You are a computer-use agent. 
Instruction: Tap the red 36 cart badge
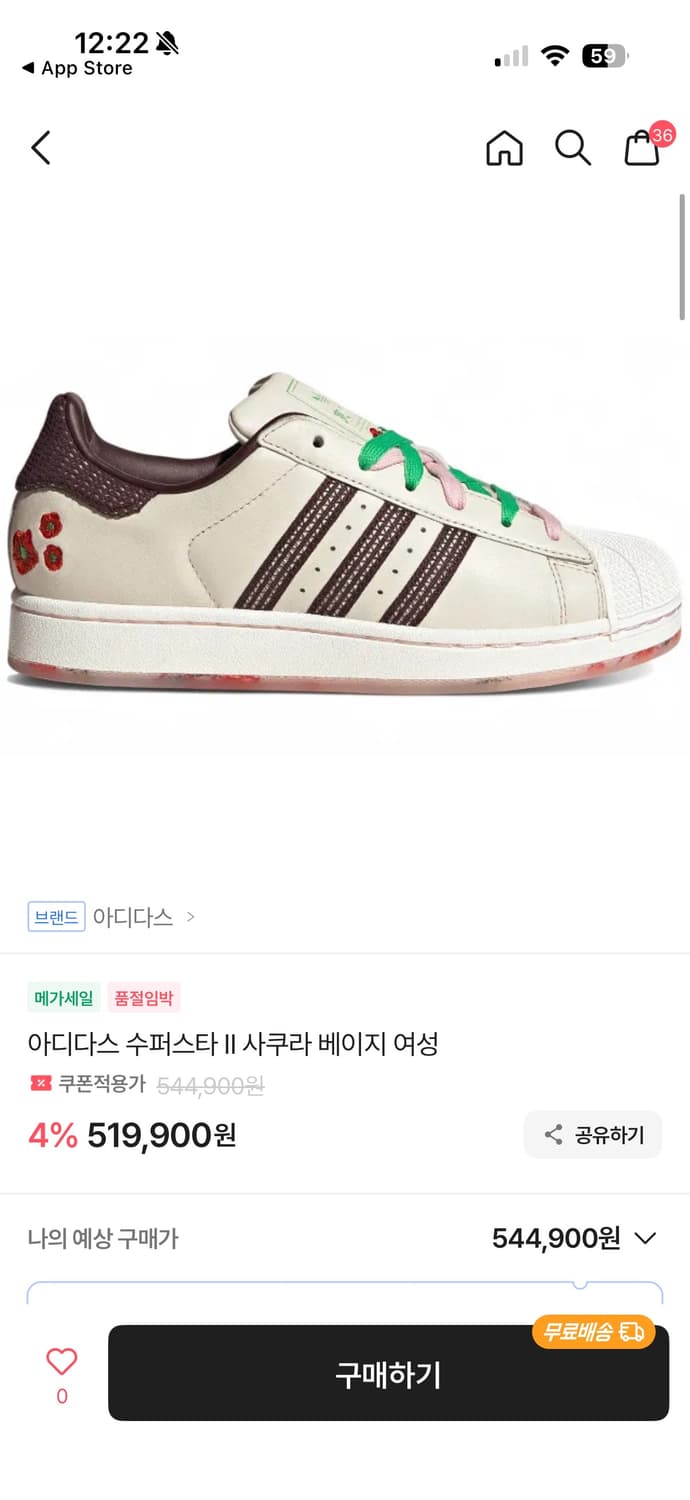(x=662, y=135)
